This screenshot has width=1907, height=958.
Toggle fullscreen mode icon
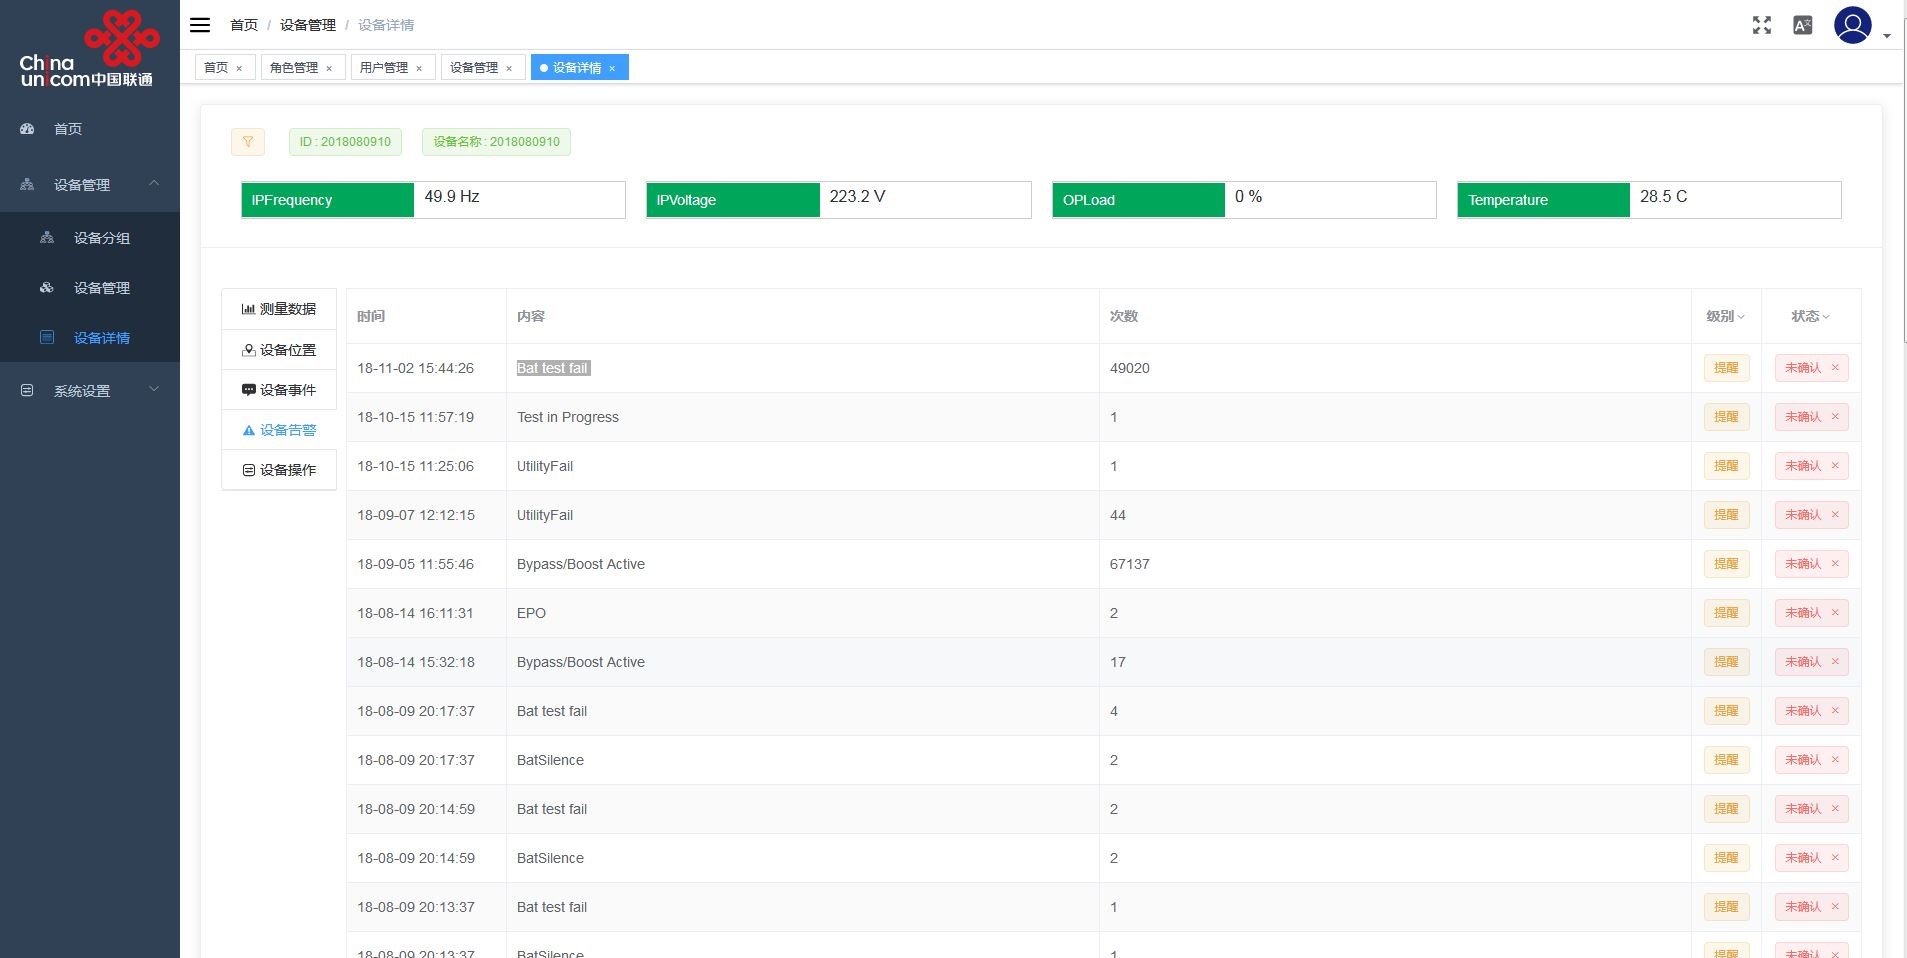point(1761,25)
